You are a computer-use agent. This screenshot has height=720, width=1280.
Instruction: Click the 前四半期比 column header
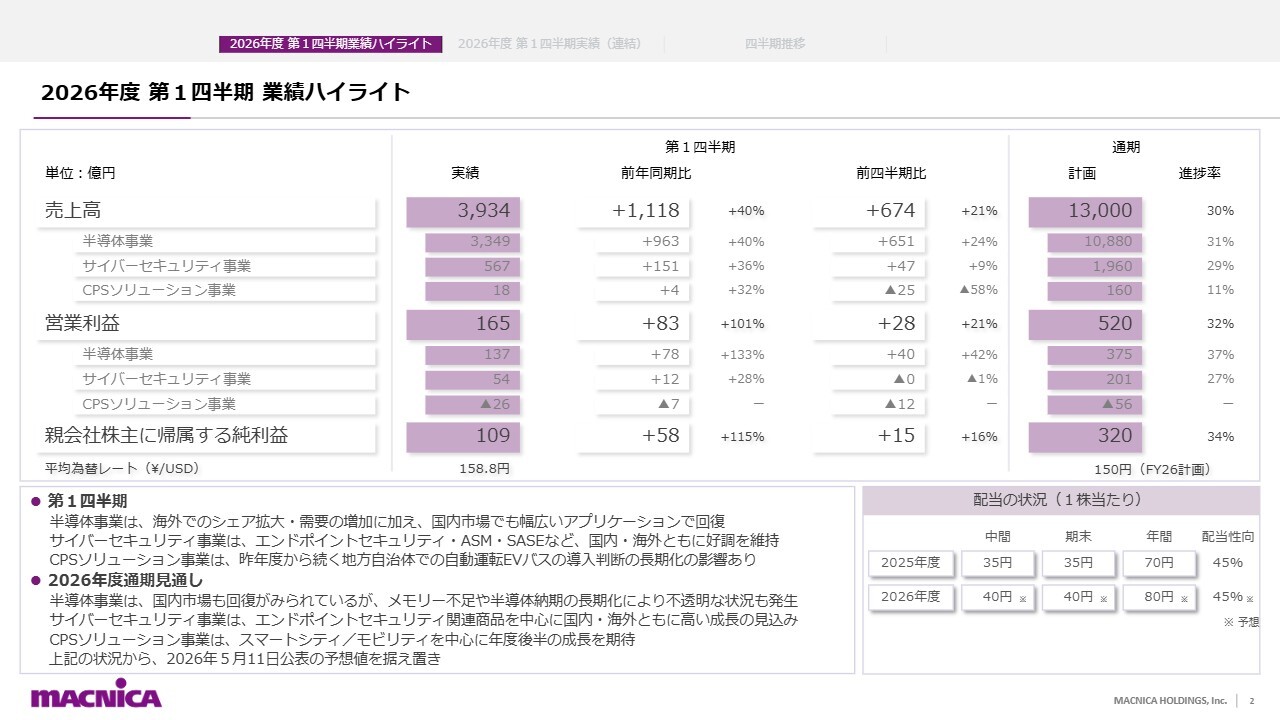click(891, 173)
